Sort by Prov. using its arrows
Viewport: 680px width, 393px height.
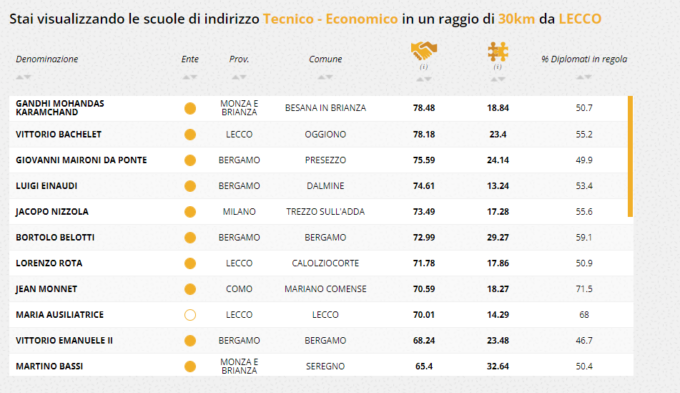pyautogui.click(x=239, y=77)
